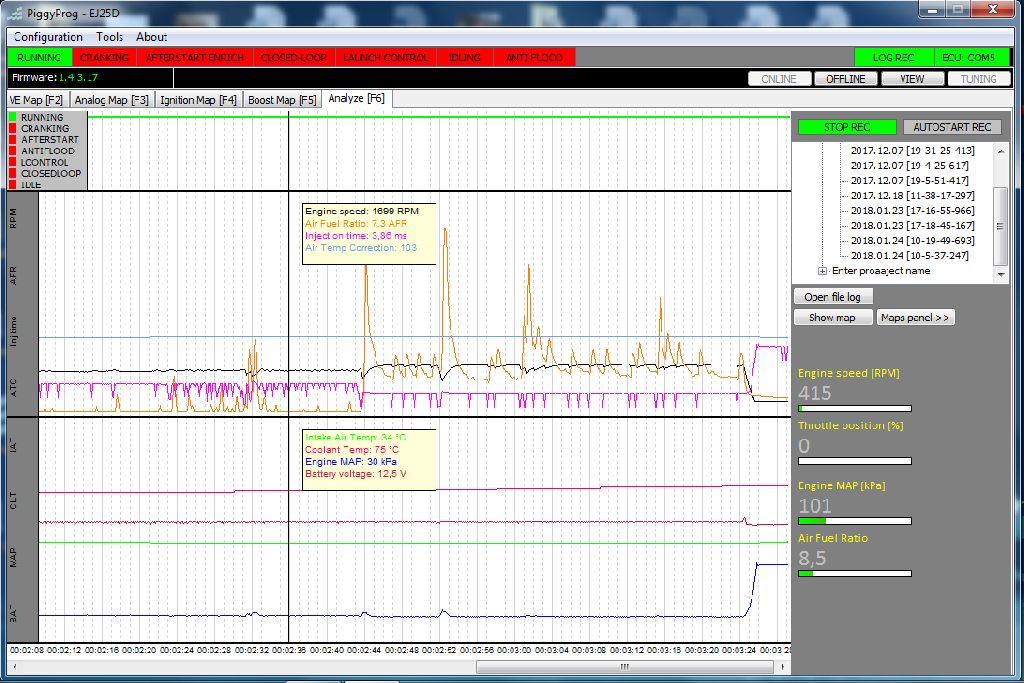Image resolution: width=1024 pixels, height=683 pixels.
Task: Click the Show map button
Action: coord(833,317)
